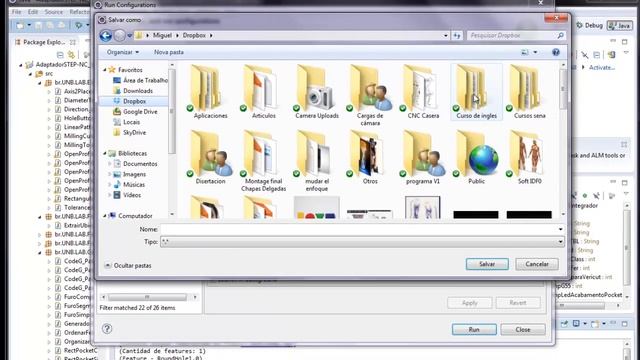Screen dimensions: 640x360
Task: Change the view mode icon
Action: click(525, 52)
